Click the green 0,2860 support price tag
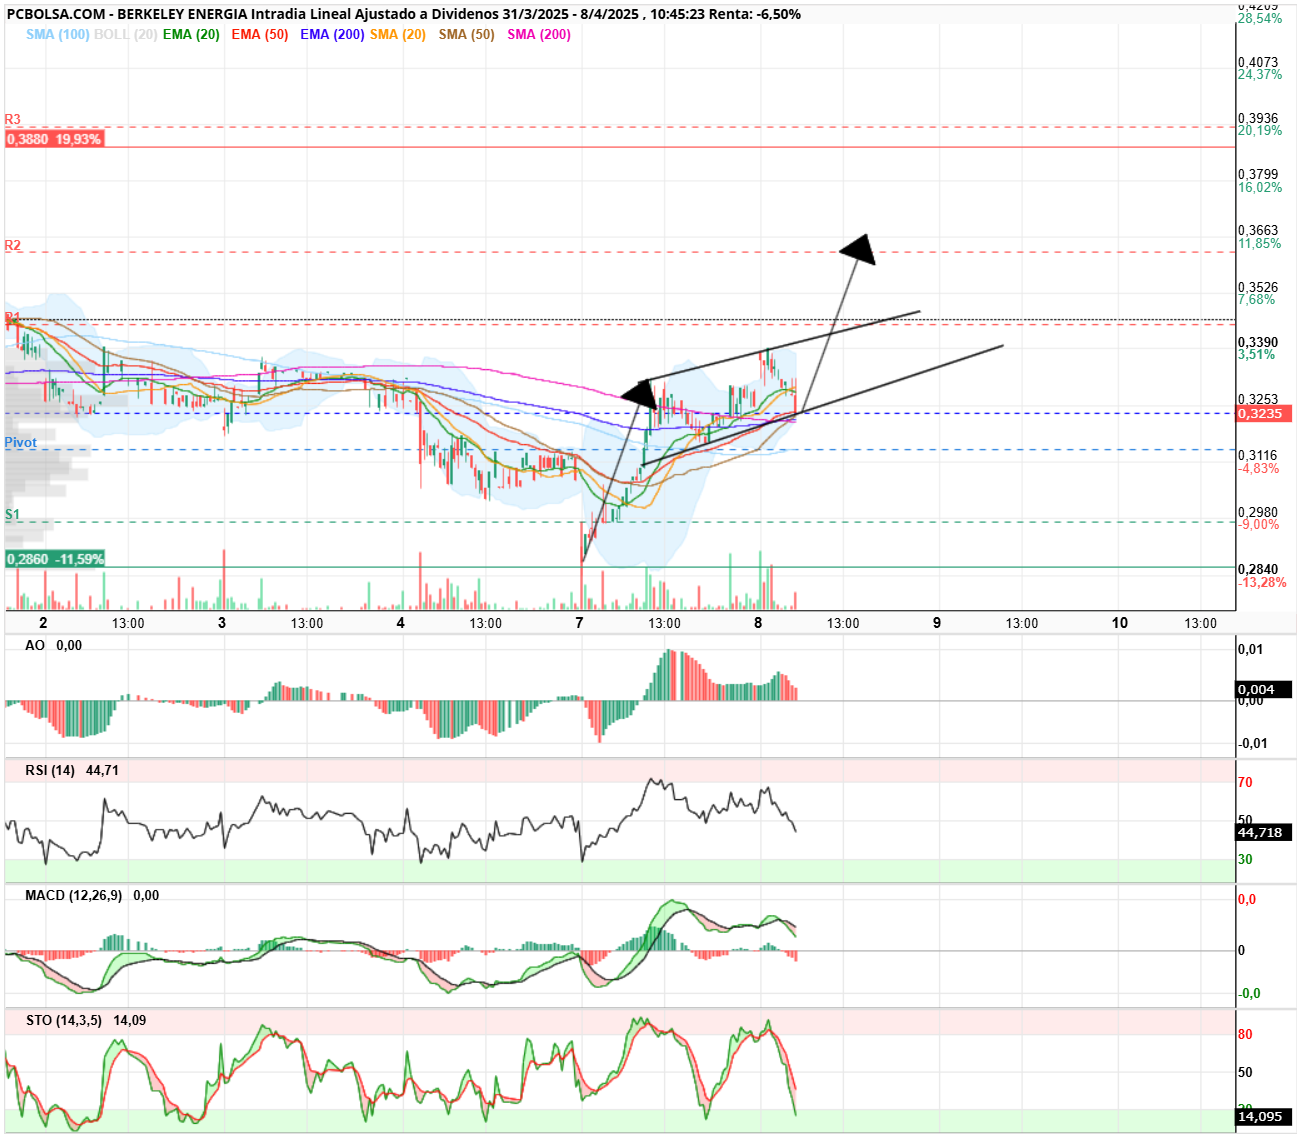The height and width of the screenshot is (1138, 1301). [x=55, y=559]
